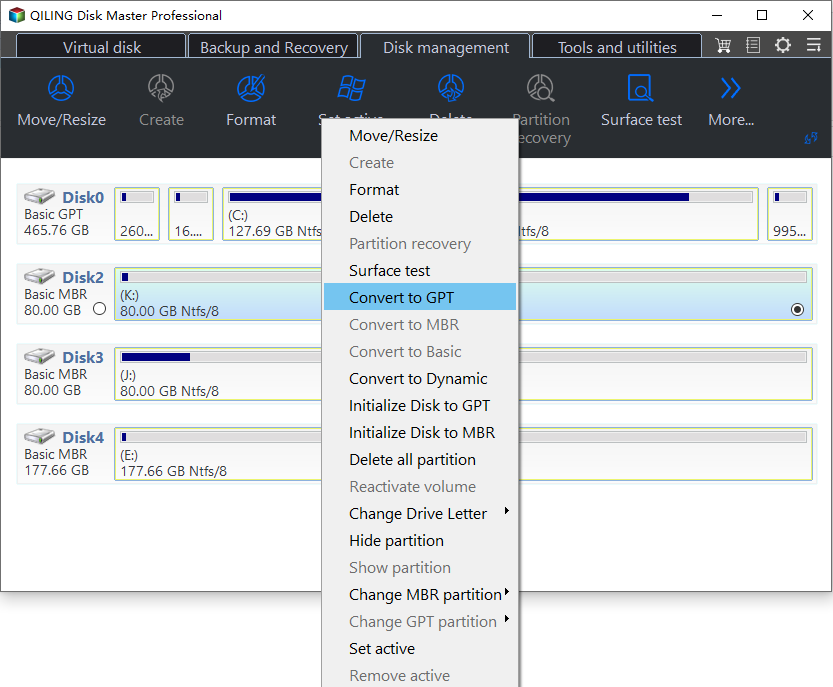Click the Set active Windows-logo toolbar icon

pos(351,88)
